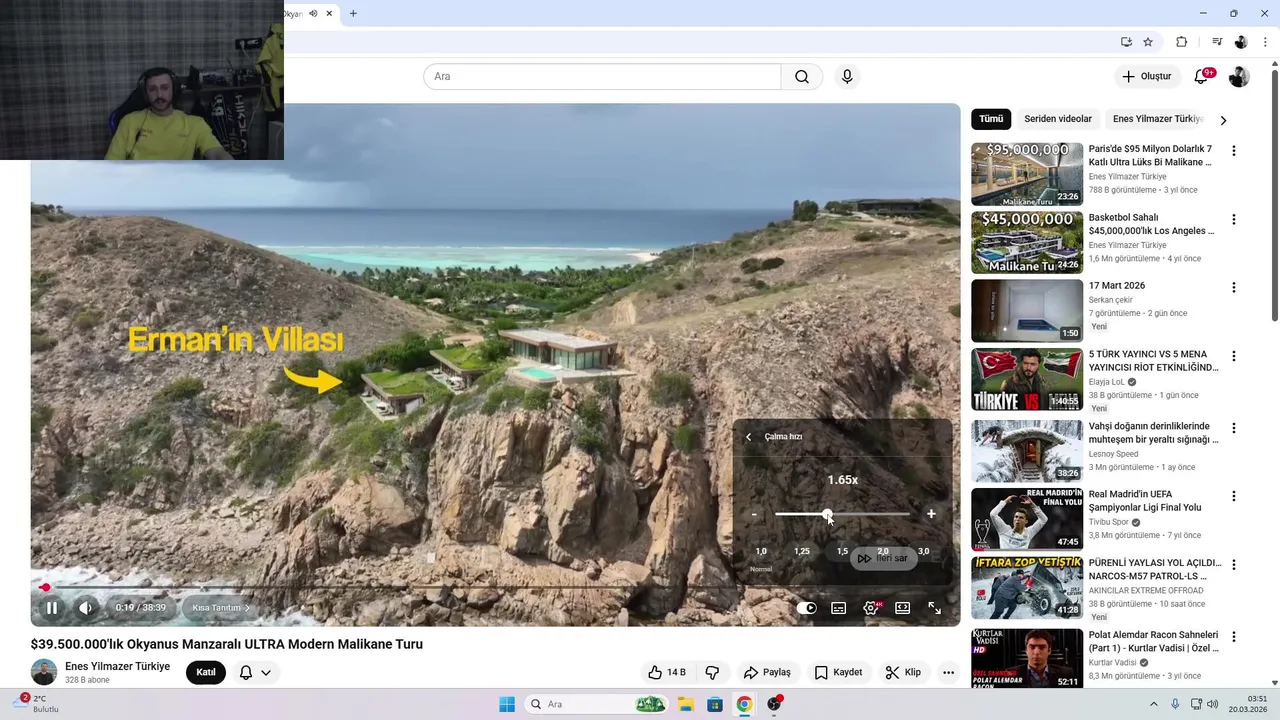Viewport: 1280px width, 720px height.
Task: Show more filter chips with the right arrow
Action: click(x=1223, y=120)
